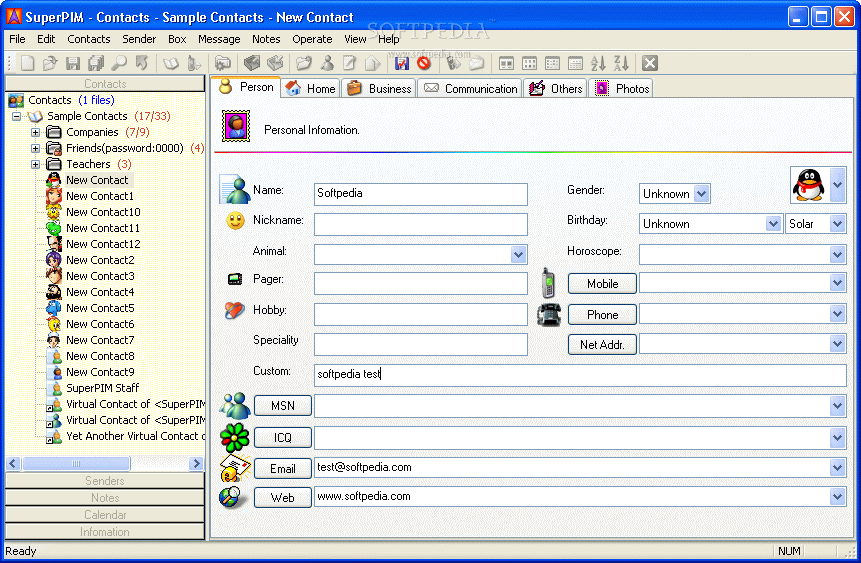Select SuperPIM Staff contact
This screenshot has width=861, height=563.
103,388
